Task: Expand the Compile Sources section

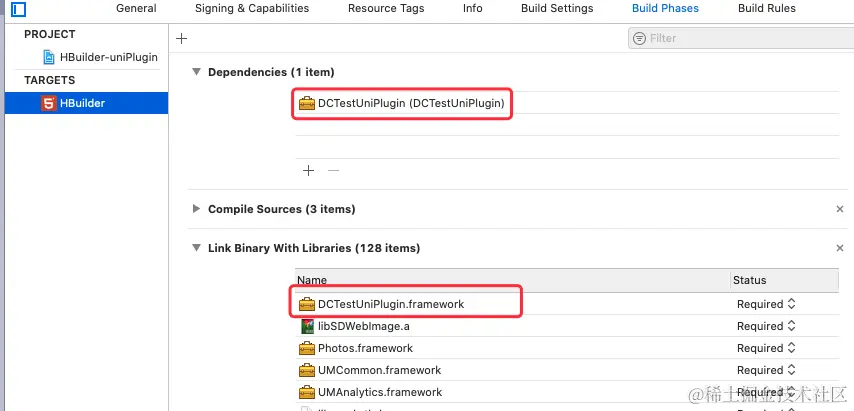Action: 196,209
